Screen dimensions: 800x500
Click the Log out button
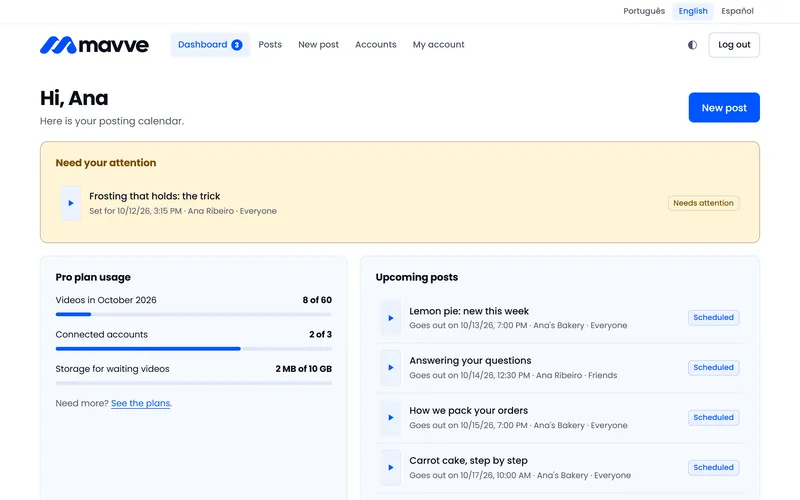tap(734, 45)
